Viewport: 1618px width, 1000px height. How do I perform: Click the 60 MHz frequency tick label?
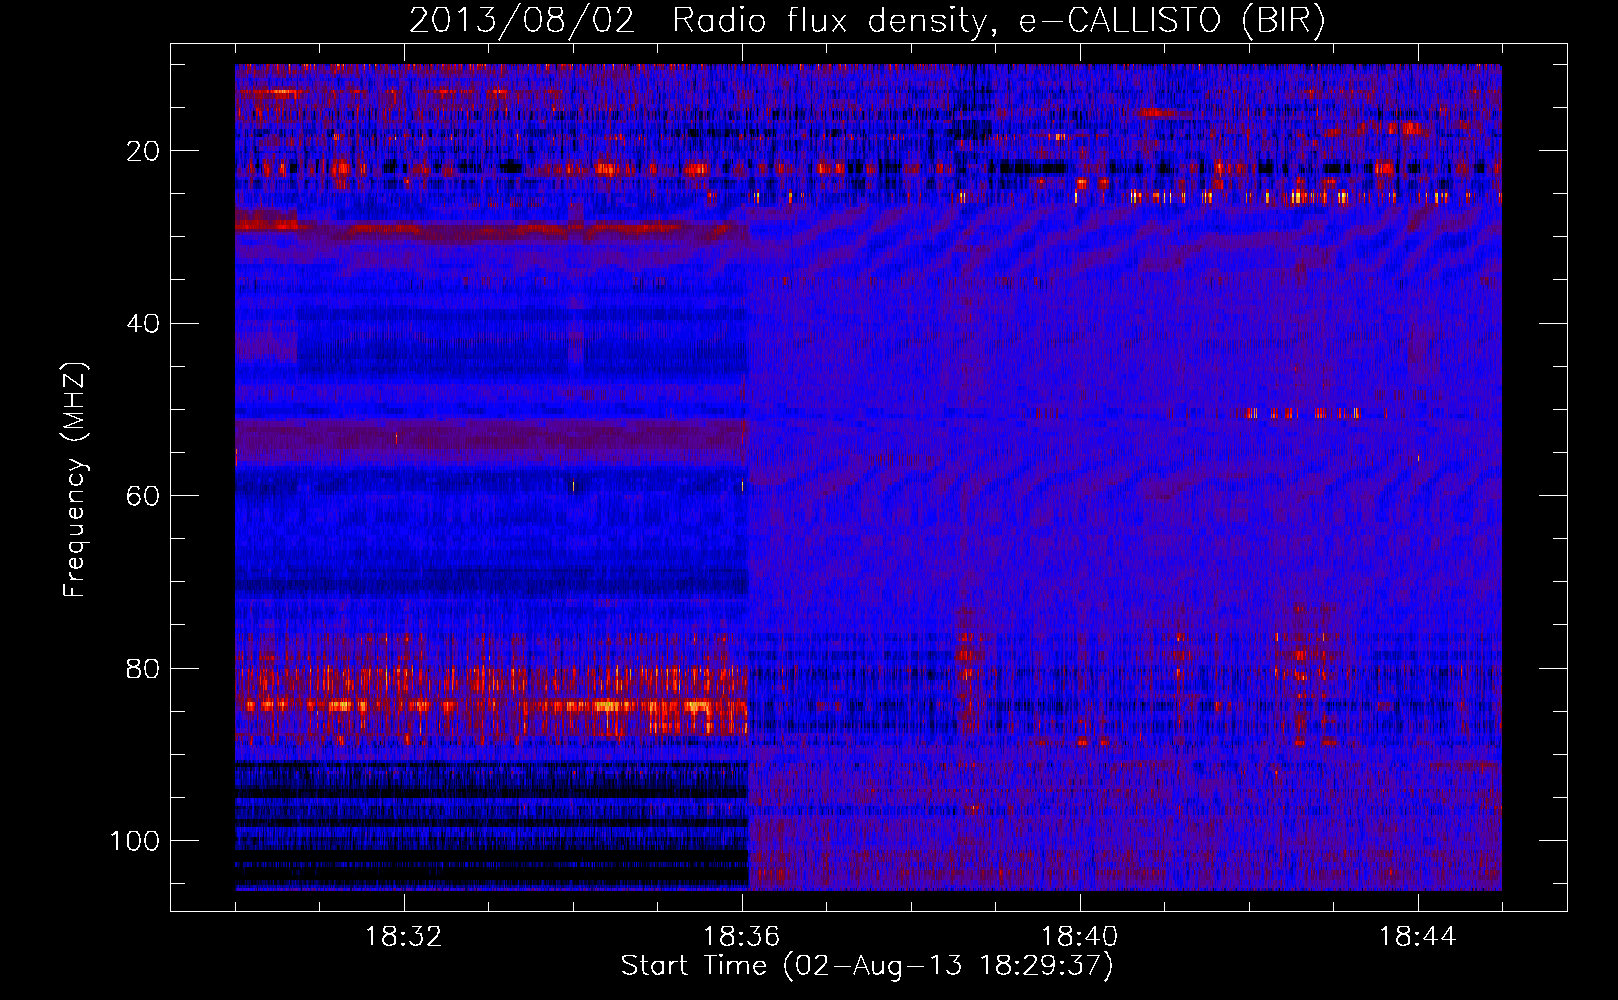pyautogui.click(x=143, y=496)
